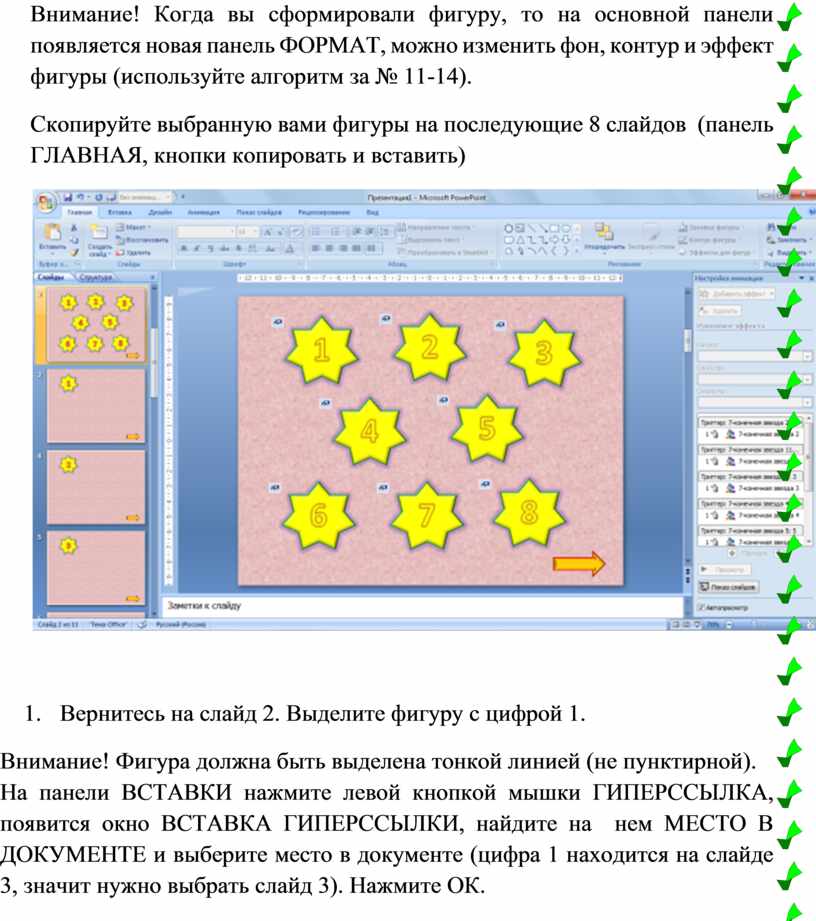Screen dimensions: 816x921
Task: Click the animation marker beside star 1
Action: (278, 321)
